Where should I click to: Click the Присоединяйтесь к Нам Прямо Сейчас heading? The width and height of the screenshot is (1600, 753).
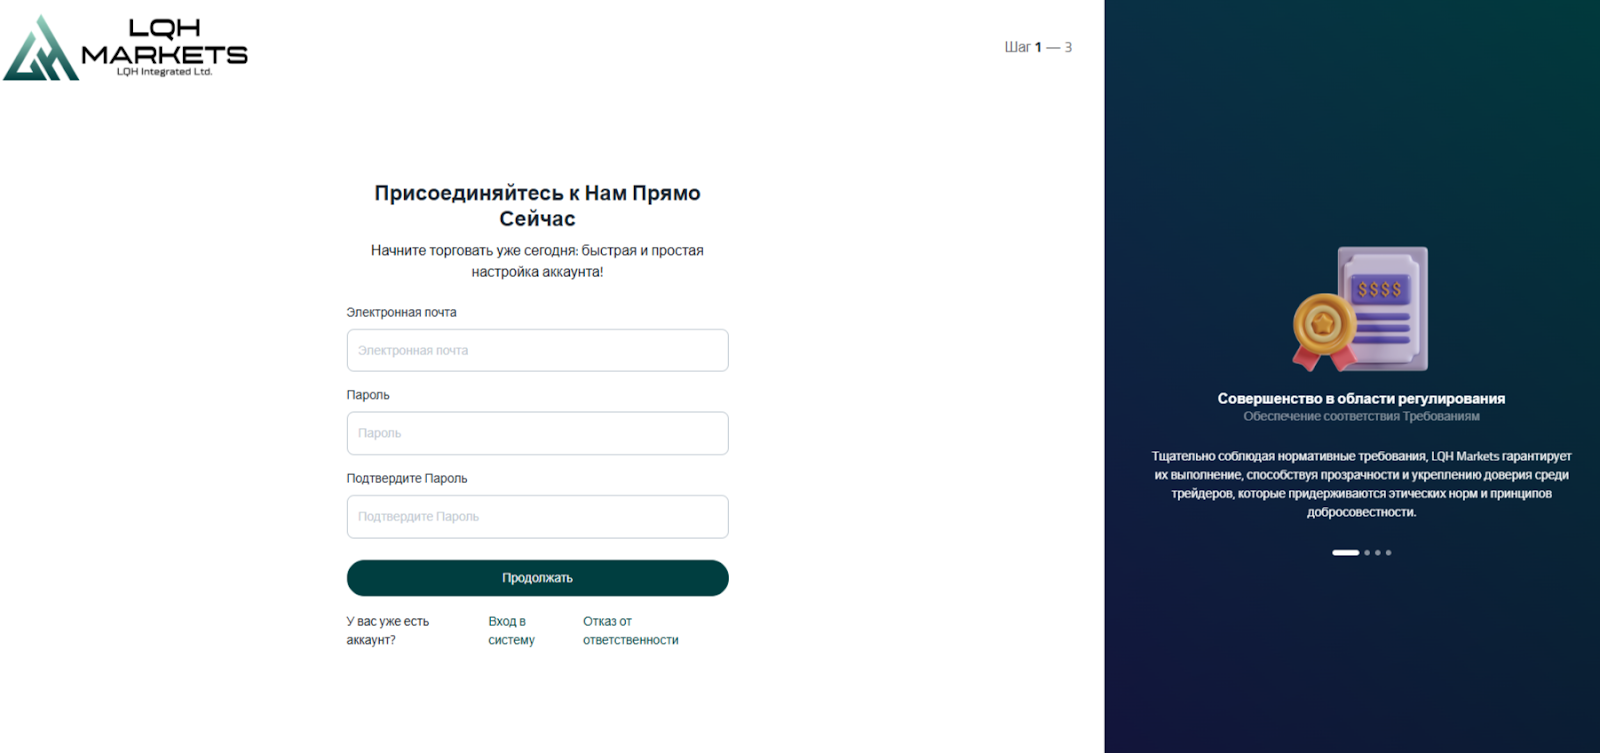coord(537,206)
